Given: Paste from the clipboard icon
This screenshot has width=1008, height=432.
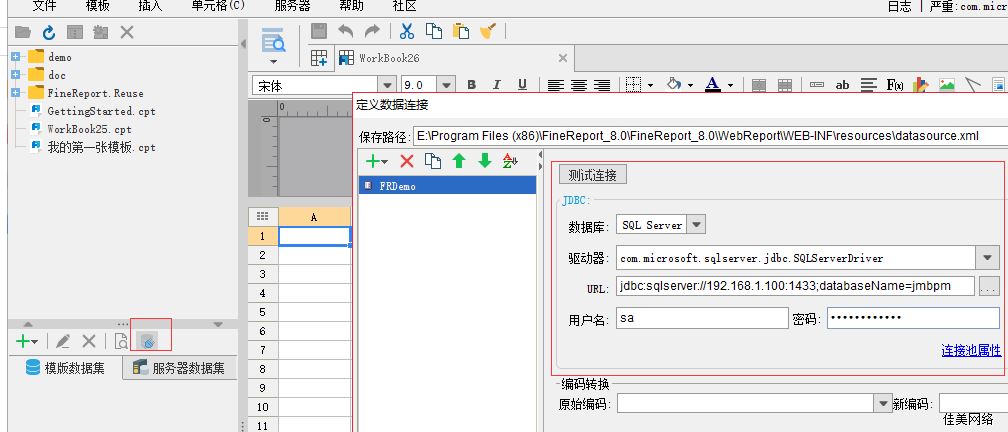Looking at the screenshot, I should 460,31.
